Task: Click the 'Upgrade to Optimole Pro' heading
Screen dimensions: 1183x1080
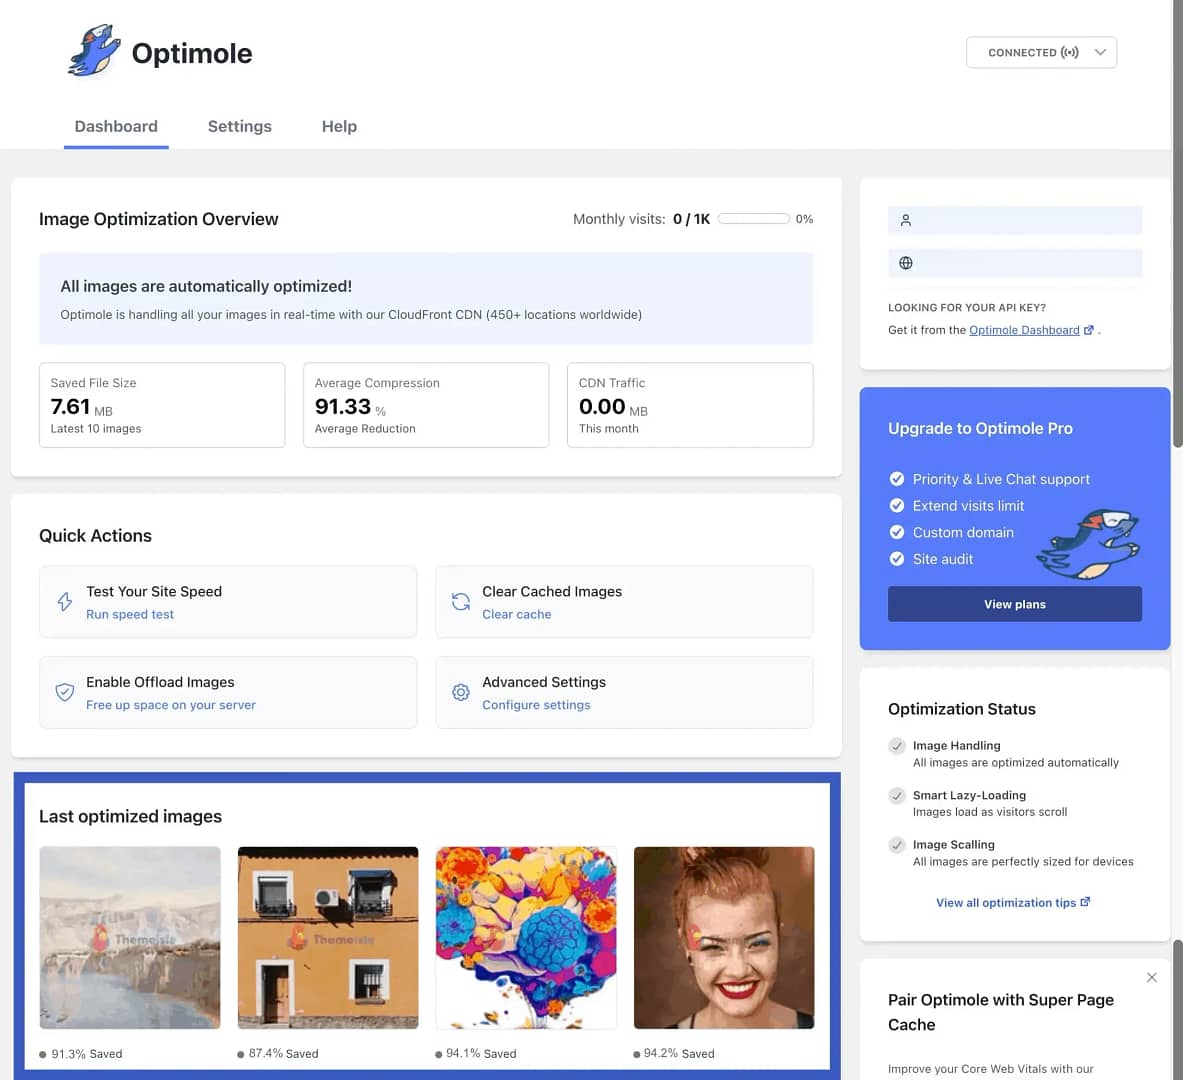Action: pyautogui.click(x=980, y=428)
